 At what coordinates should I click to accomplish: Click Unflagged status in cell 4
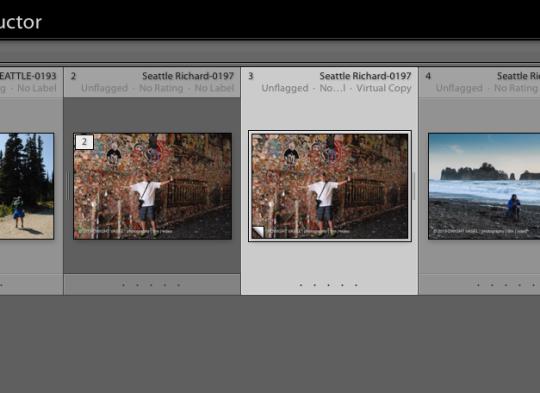(459, 88)
